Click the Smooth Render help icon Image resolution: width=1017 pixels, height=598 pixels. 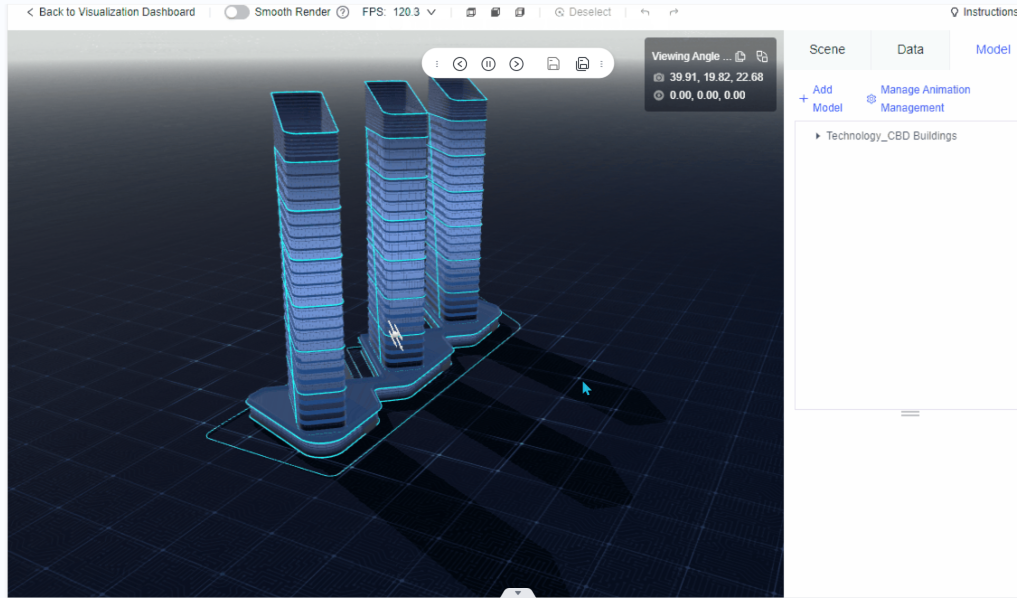click(x=343, y=12)
